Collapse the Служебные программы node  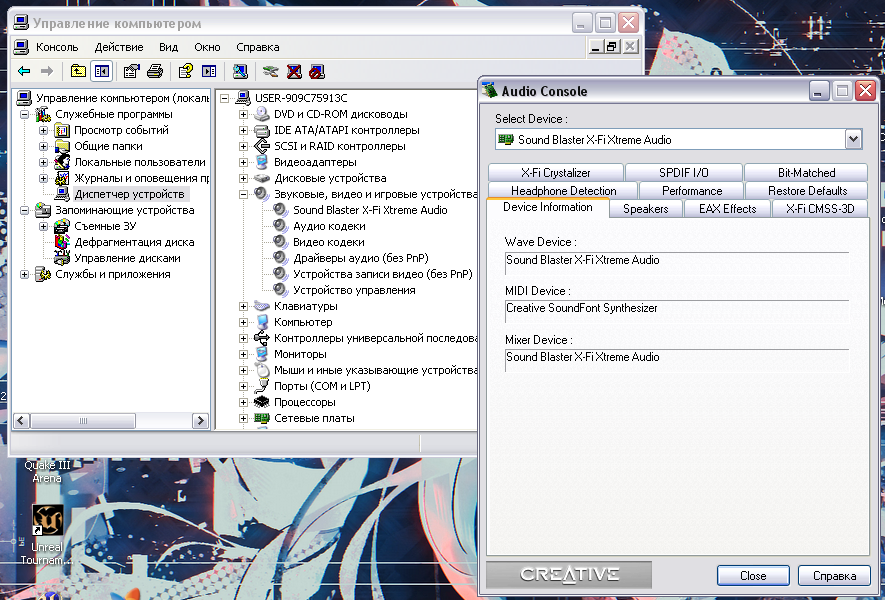coord(24,114)
